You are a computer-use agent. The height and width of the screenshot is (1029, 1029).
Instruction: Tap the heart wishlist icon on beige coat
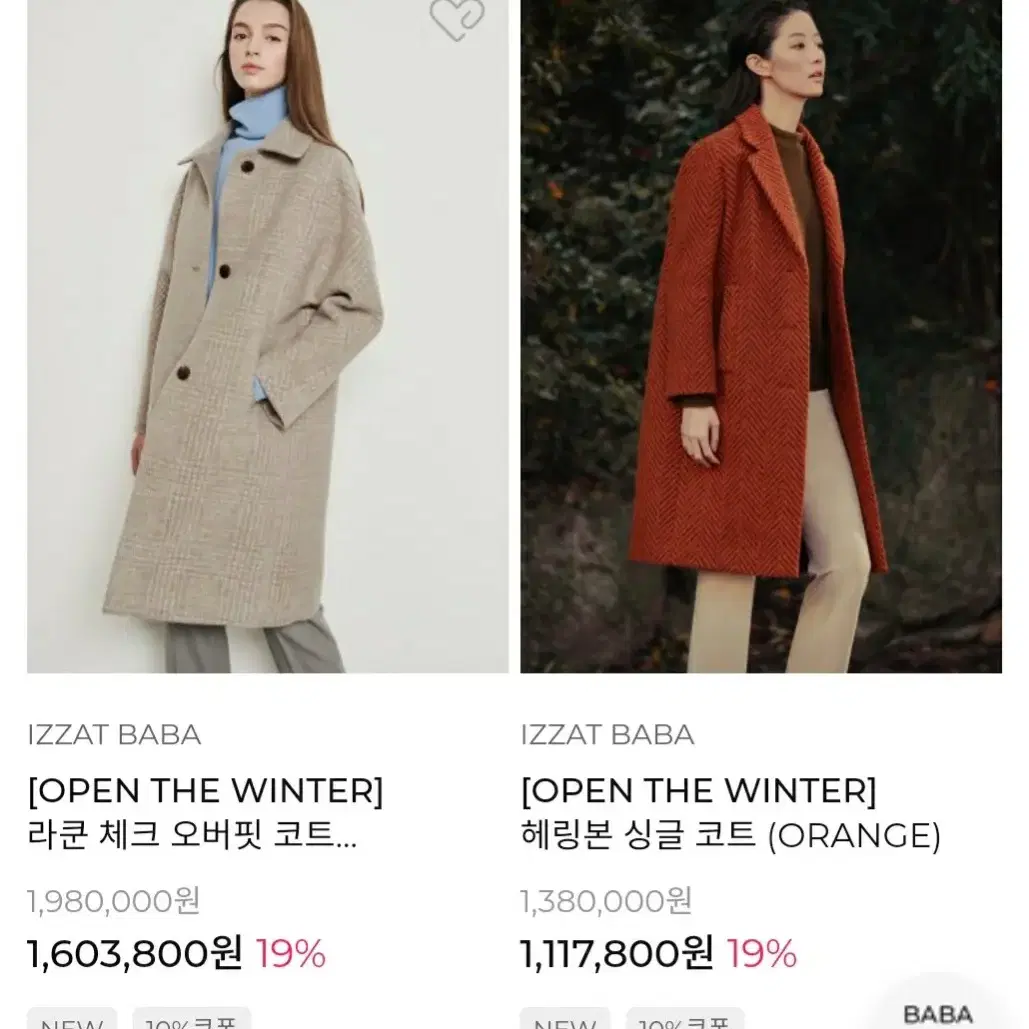click(x=457, y=18)
